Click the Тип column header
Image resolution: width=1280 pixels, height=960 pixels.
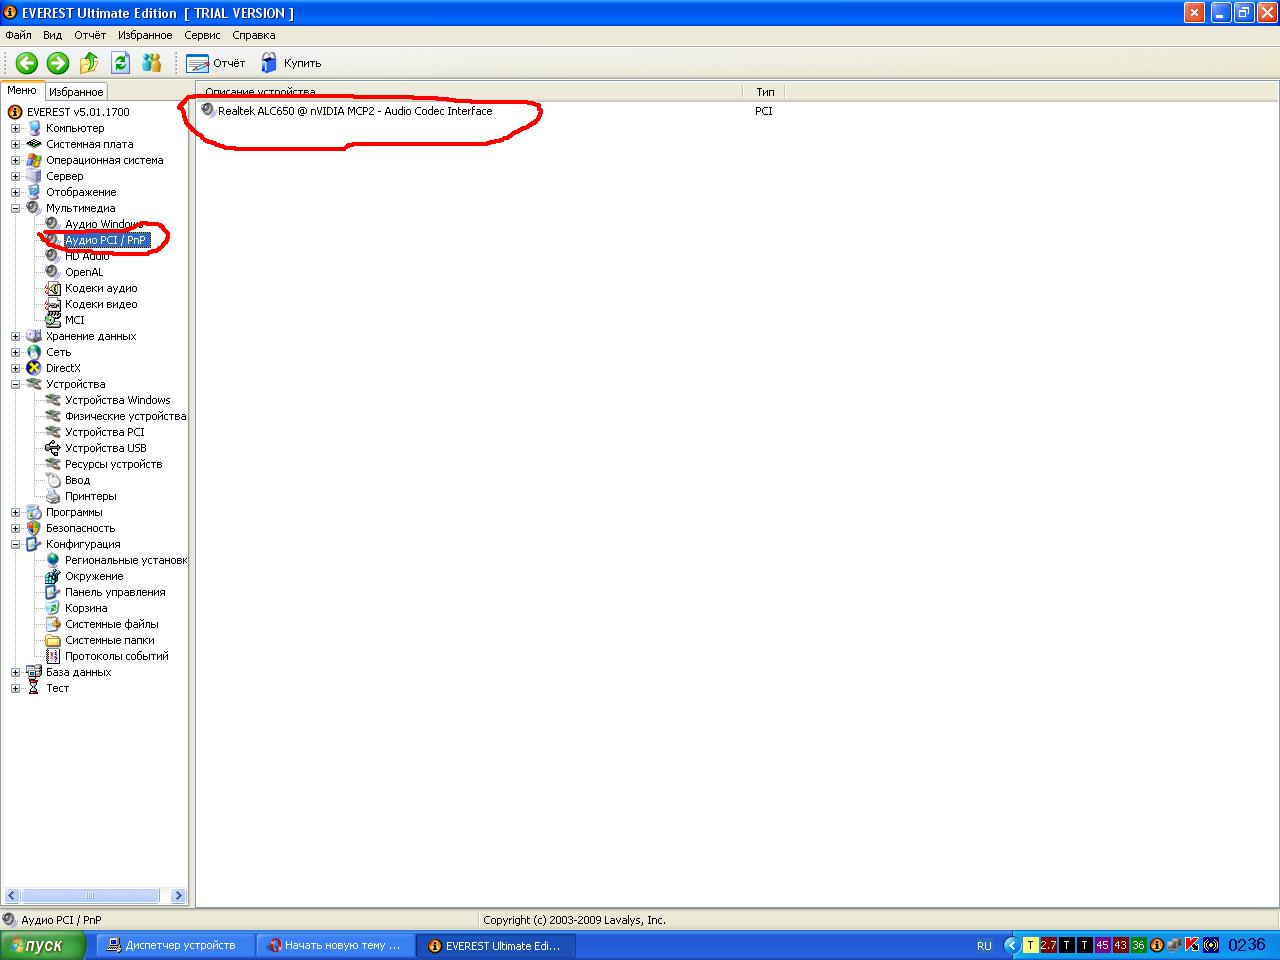click(765, 92)
